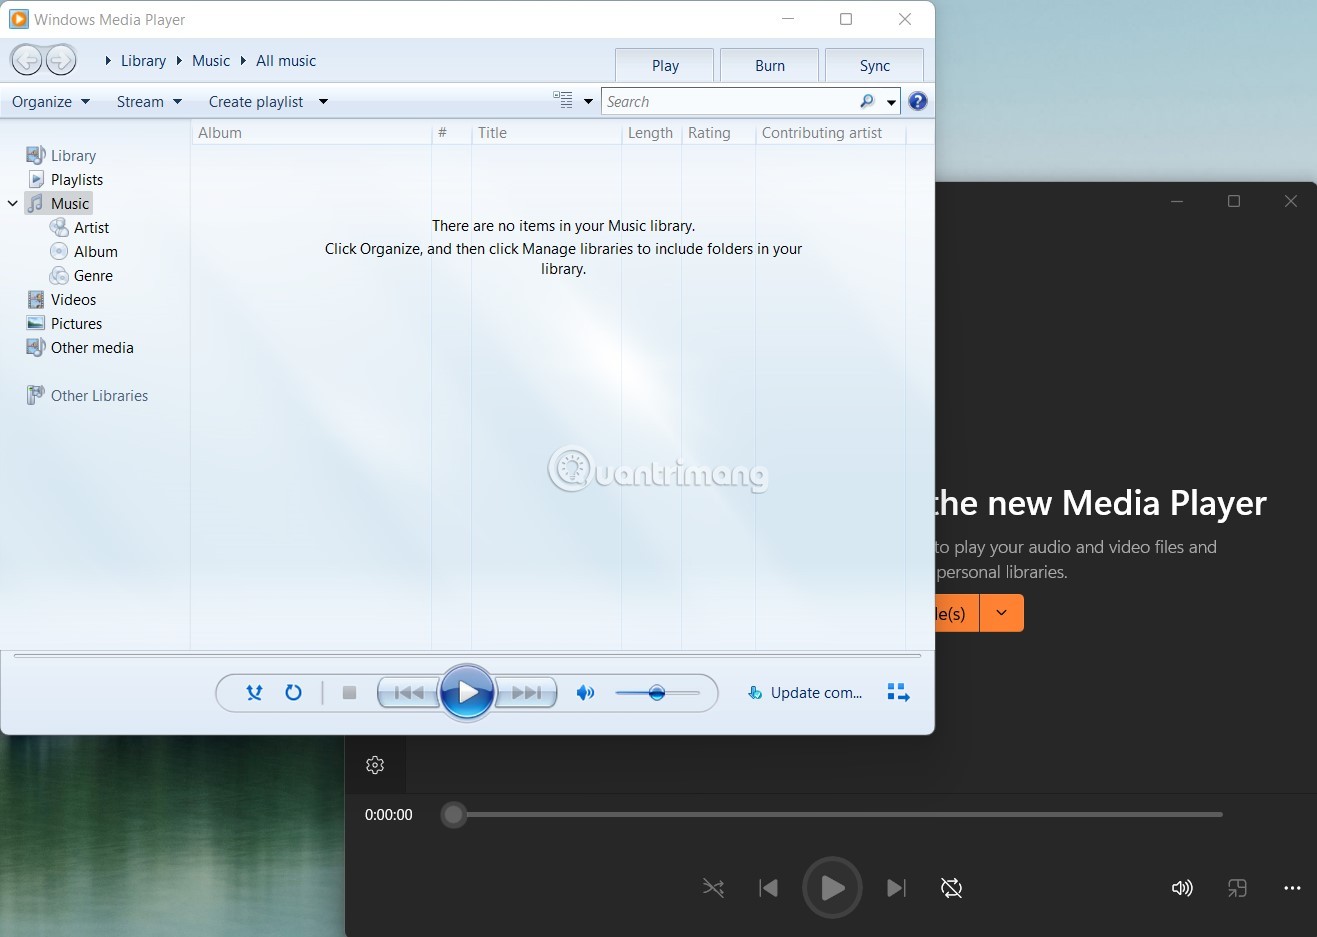Click the Next track button in Windows Media Player
The width and height of the screenshot is (1317, 937).
[526, 692]
